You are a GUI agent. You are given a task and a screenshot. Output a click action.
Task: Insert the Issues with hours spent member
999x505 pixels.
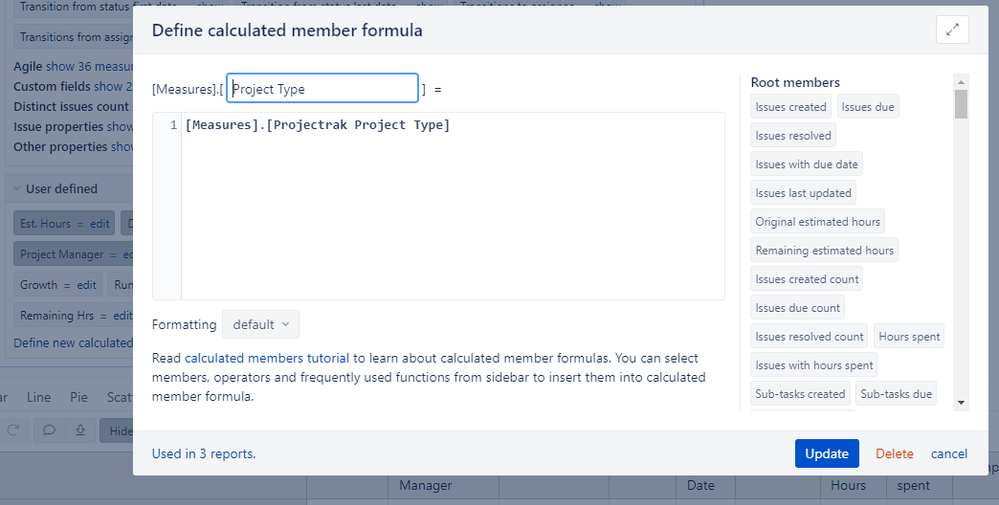tap(814, 365)
